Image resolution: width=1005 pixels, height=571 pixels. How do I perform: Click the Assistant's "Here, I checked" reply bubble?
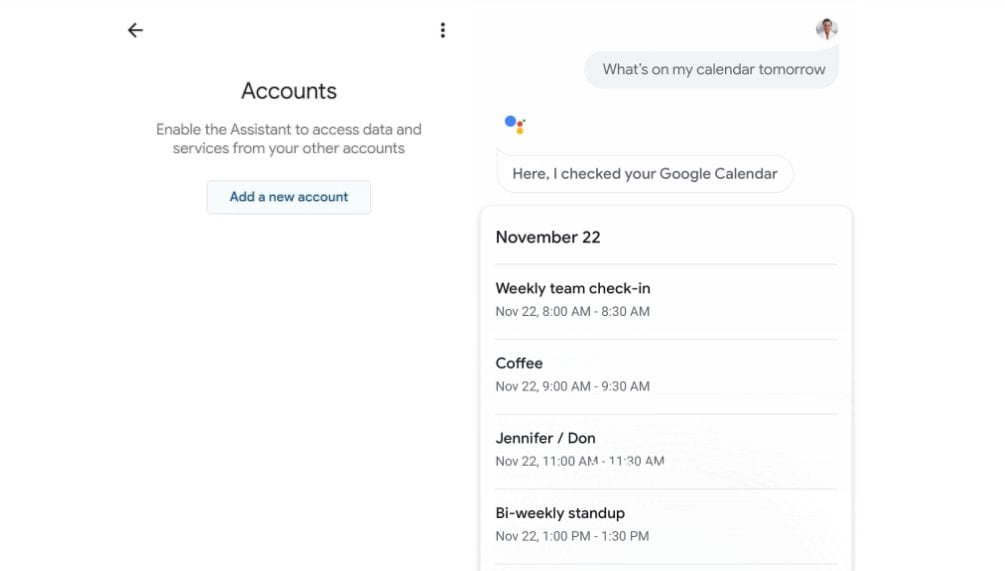[x=644, y=174]
